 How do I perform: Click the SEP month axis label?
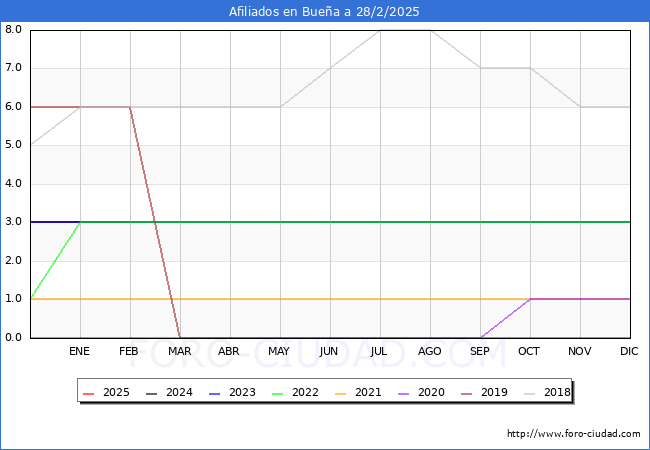tap(480, 351)
